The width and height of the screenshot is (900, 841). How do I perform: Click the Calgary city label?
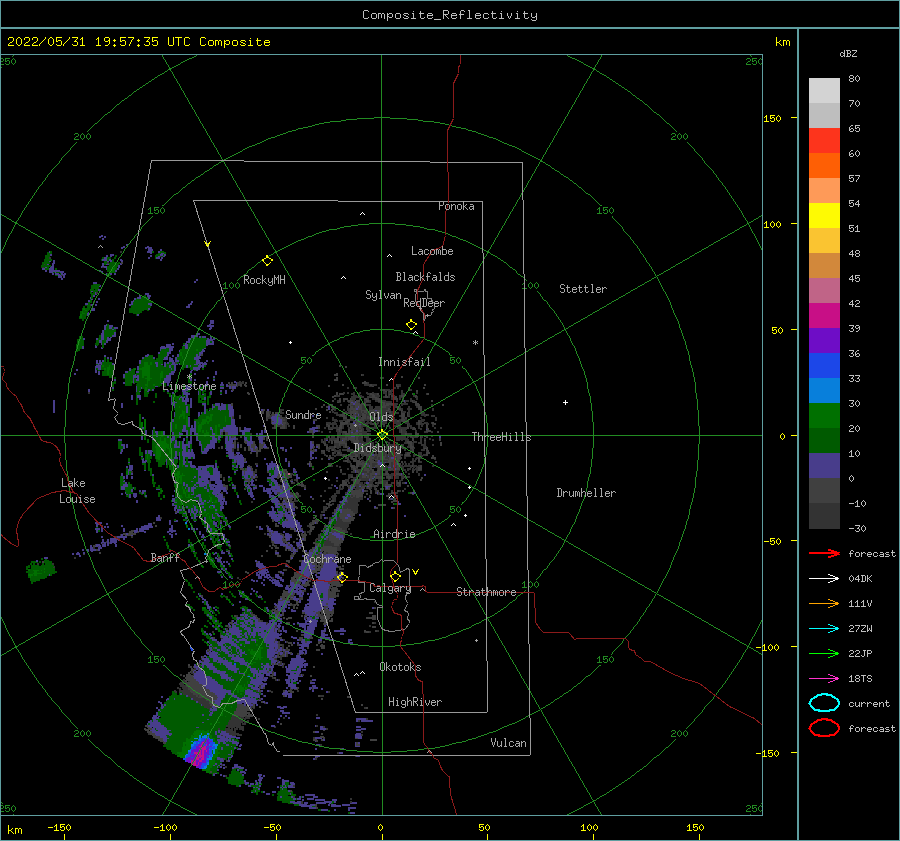point(390,588)
